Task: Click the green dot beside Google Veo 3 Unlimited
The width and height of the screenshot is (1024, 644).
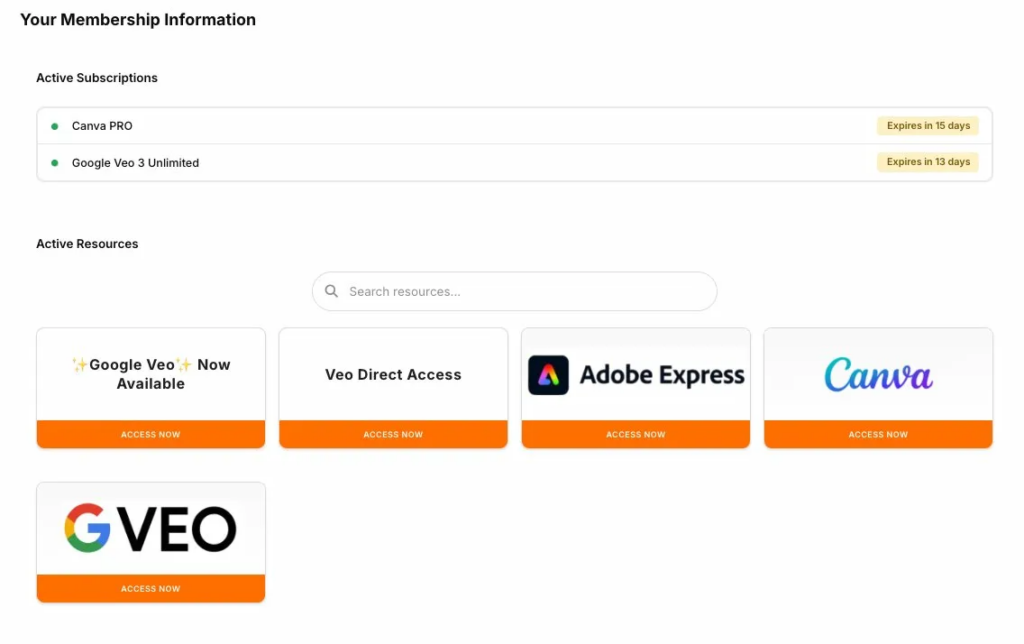Action: [55, 163]
